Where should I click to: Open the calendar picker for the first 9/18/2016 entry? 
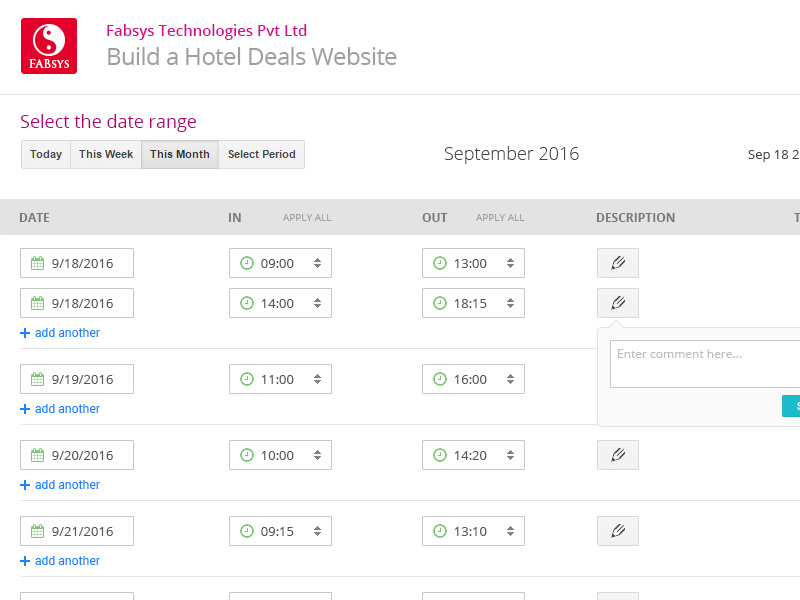point(38,262)
